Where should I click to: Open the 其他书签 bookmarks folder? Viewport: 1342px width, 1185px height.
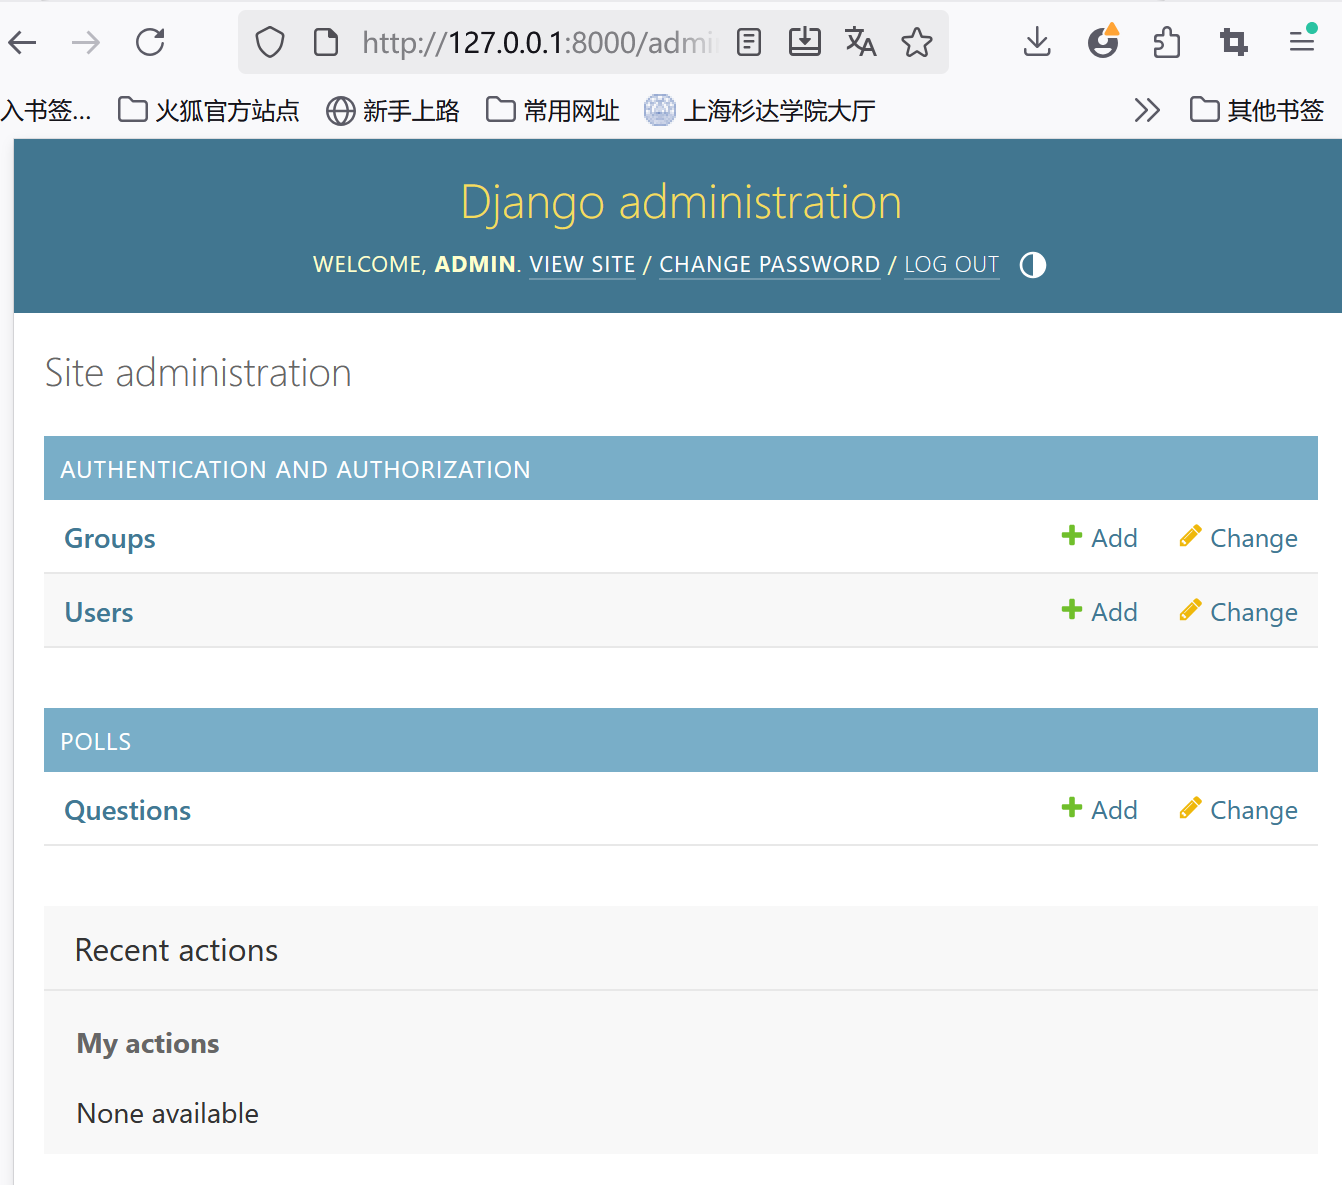(1257, 110)
